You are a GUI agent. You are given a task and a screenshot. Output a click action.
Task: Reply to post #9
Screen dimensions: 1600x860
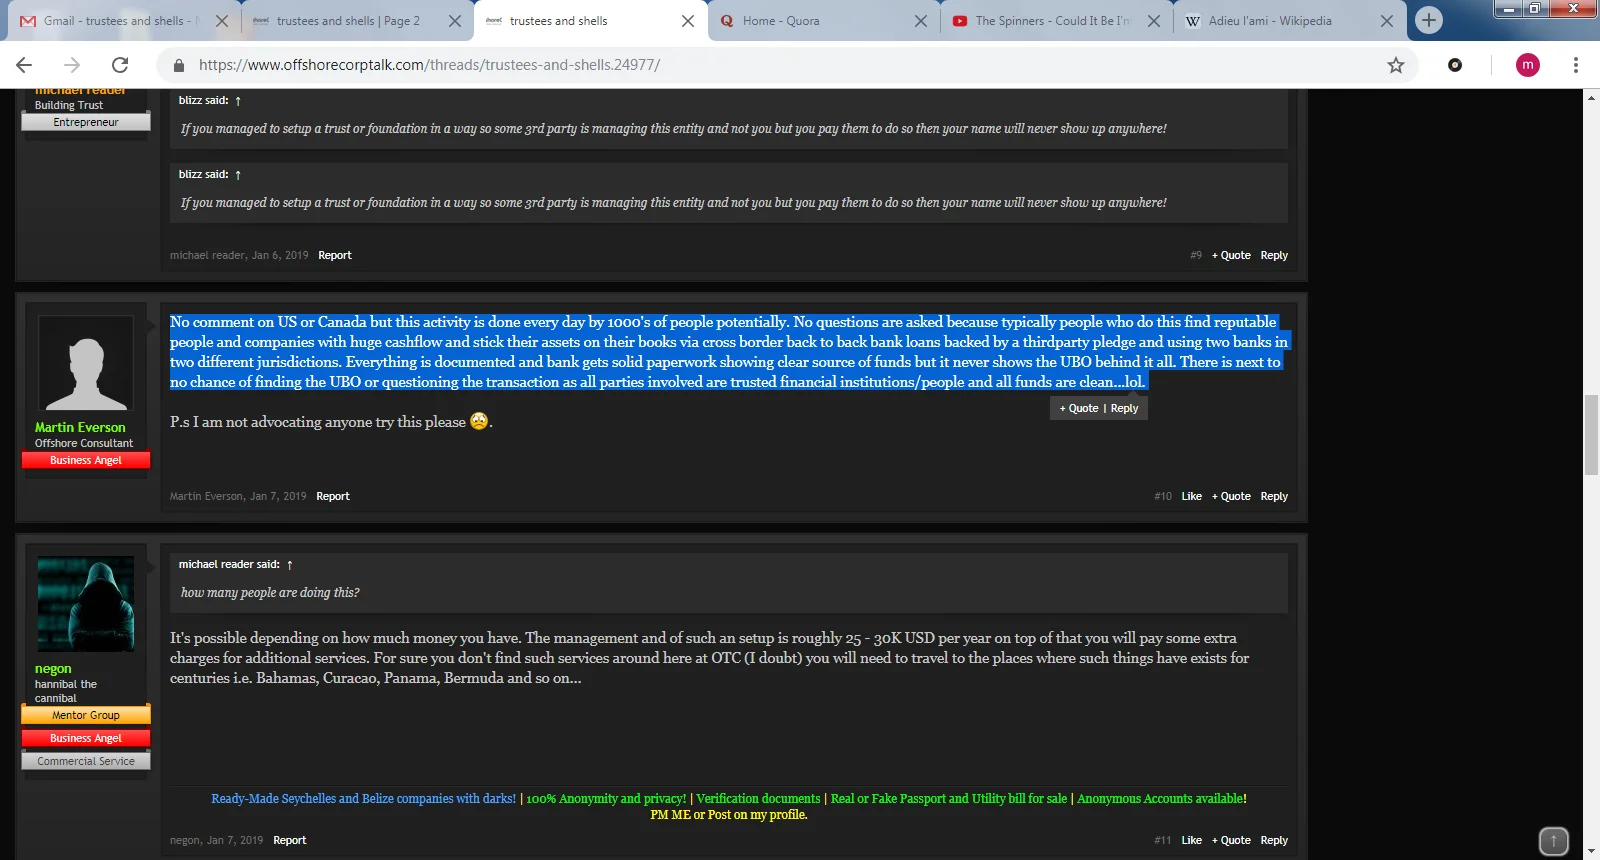(1274, 255)
